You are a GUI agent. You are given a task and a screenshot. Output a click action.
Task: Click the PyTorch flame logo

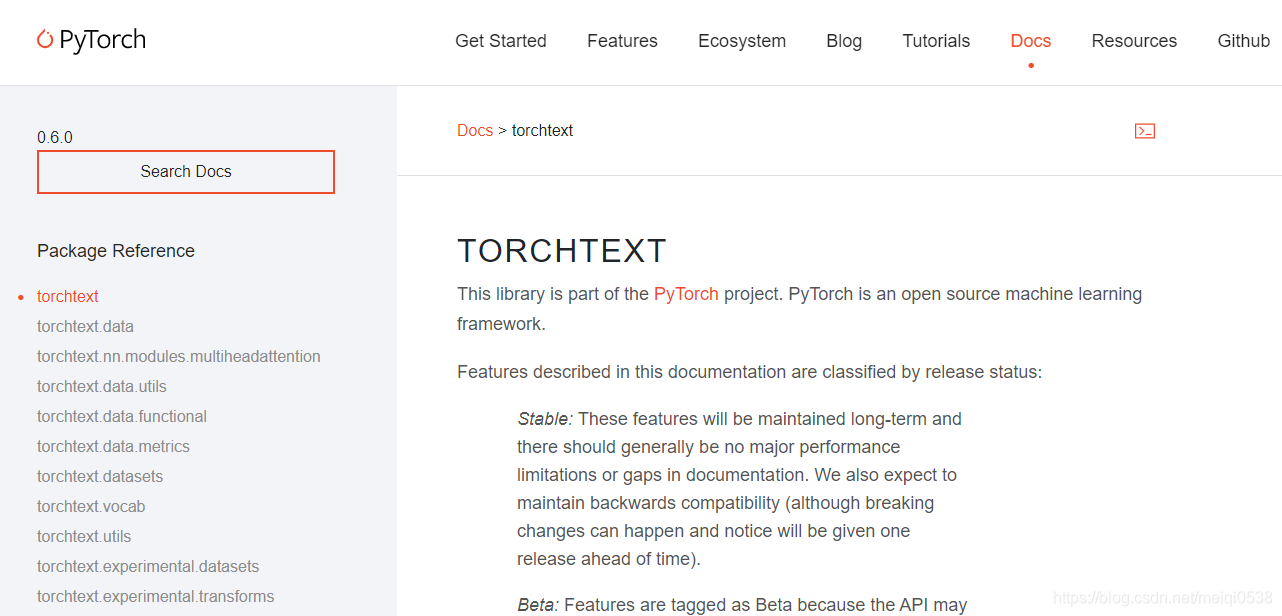tap(44, 39)
